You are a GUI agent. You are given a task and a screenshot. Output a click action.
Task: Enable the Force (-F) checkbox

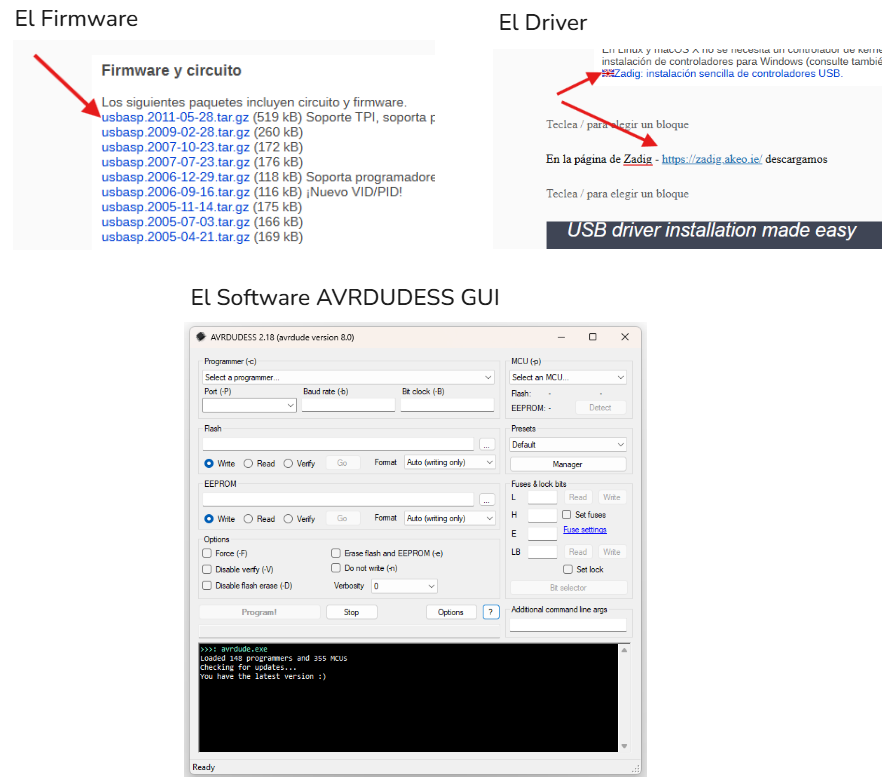pyautogui.click(x=207, y=553)
